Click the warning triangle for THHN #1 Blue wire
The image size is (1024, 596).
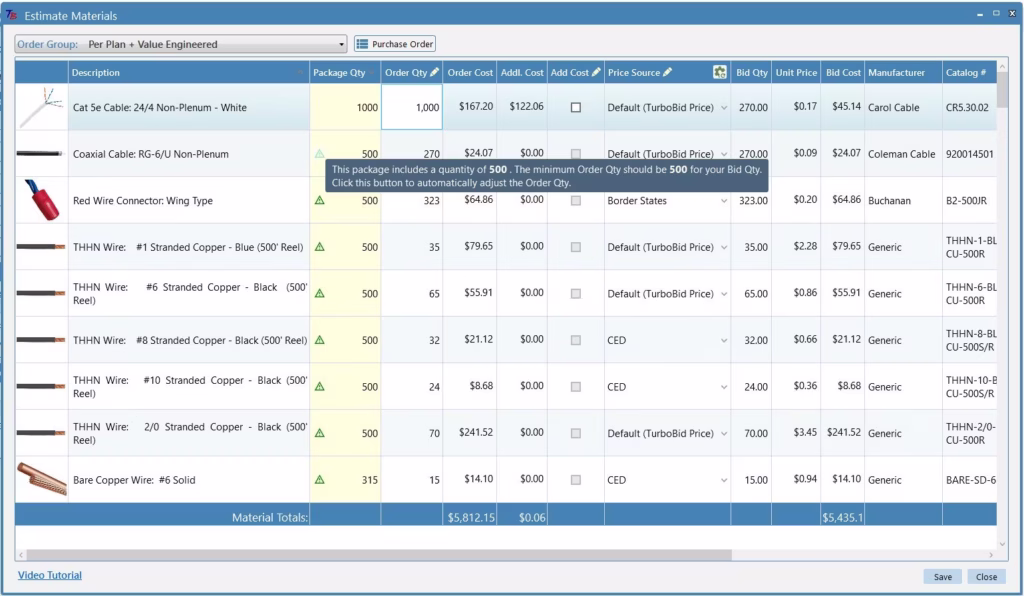click(319, 247)
